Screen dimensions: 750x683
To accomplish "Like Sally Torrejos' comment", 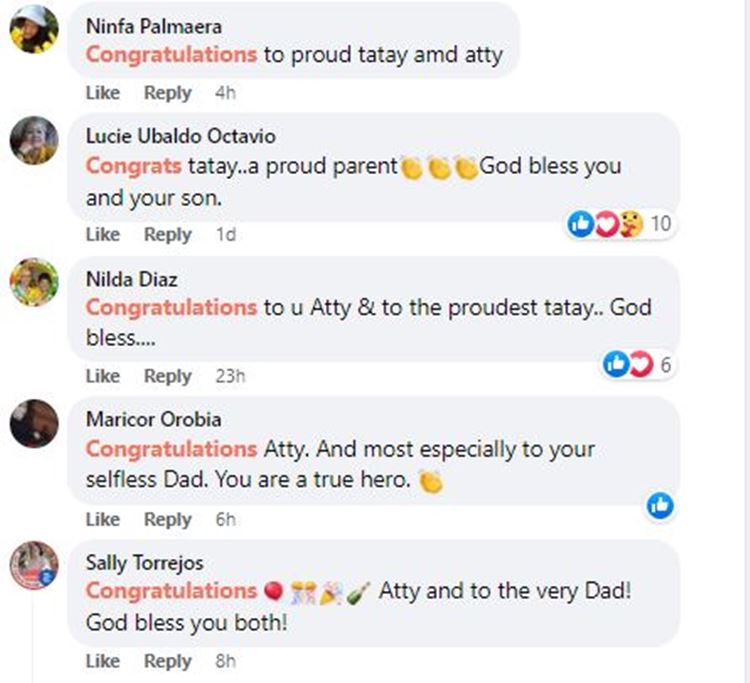I will (102, 662).
